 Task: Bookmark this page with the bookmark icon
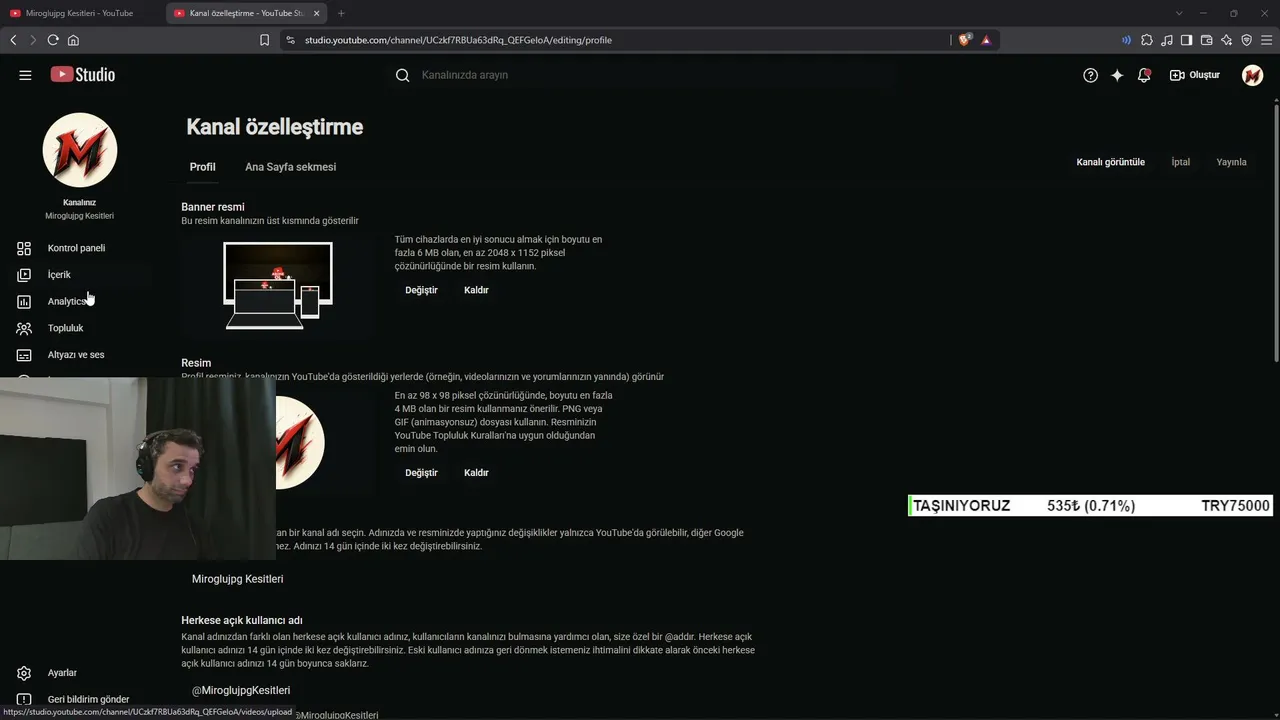tap(264, 40)
